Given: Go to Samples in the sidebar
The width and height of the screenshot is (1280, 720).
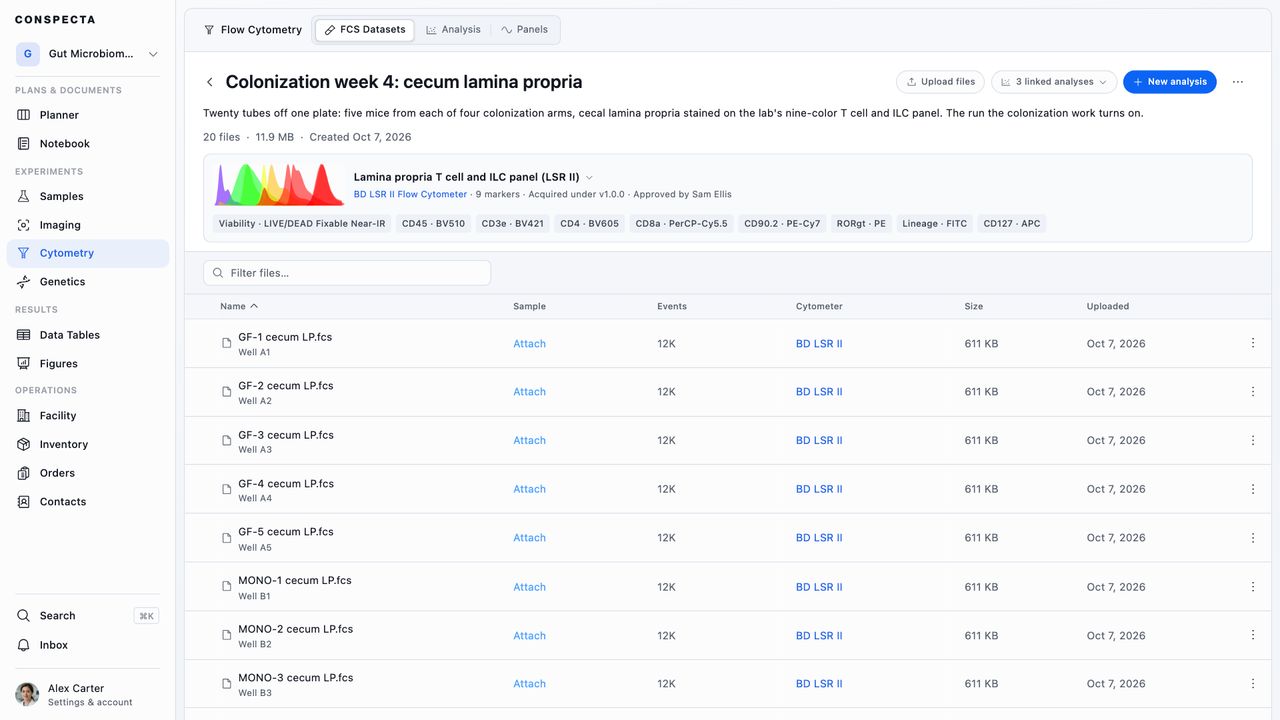Looking at the screenshot, I should pyautogui.click(x=88, y=196).
